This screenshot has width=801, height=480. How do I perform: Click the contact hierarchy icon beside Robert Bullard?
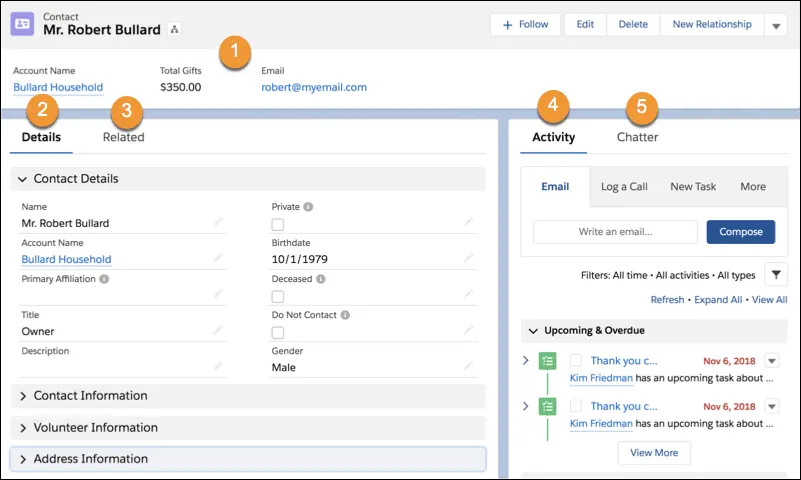[x=175, y=30]
